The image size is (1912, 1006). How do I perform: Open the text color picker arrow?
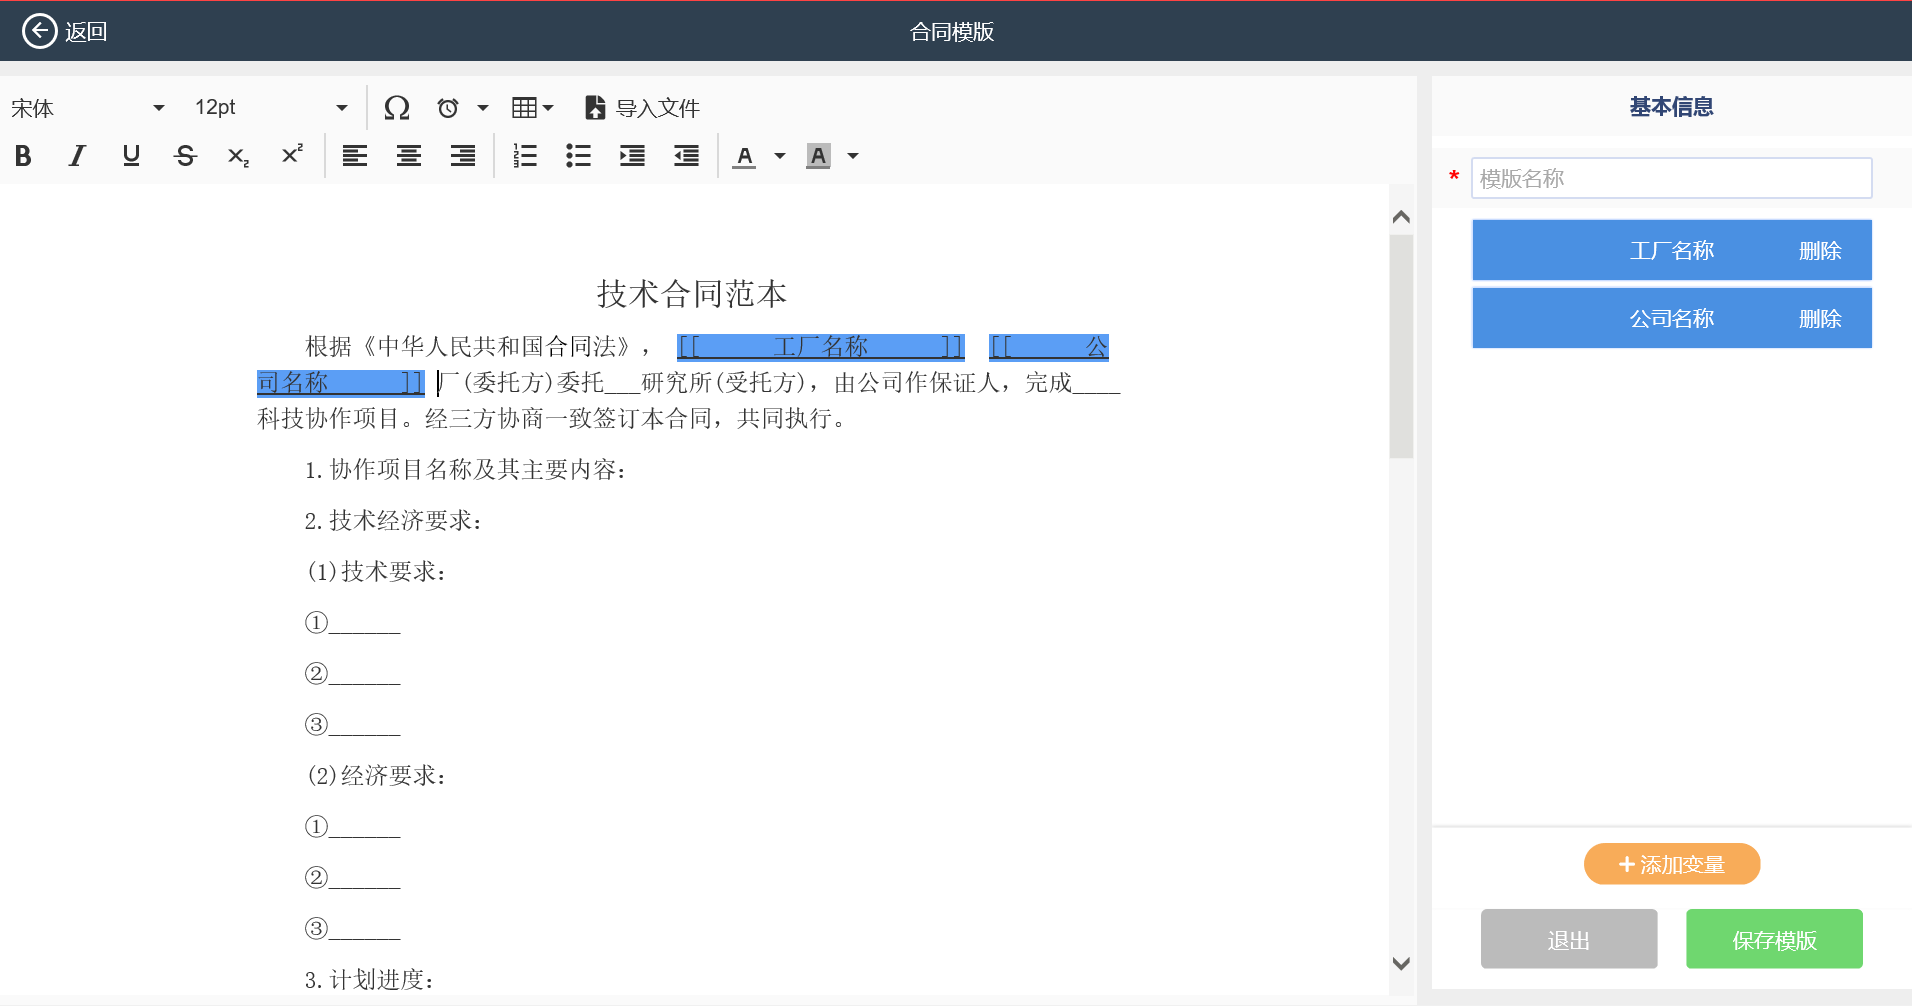(x=780, y=156)
